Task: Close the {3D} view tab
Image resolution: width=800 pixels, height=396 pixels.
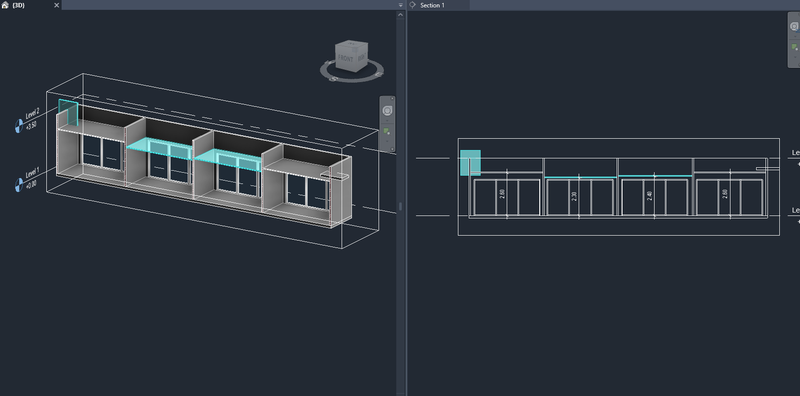Action: click(x=57, y=5)
